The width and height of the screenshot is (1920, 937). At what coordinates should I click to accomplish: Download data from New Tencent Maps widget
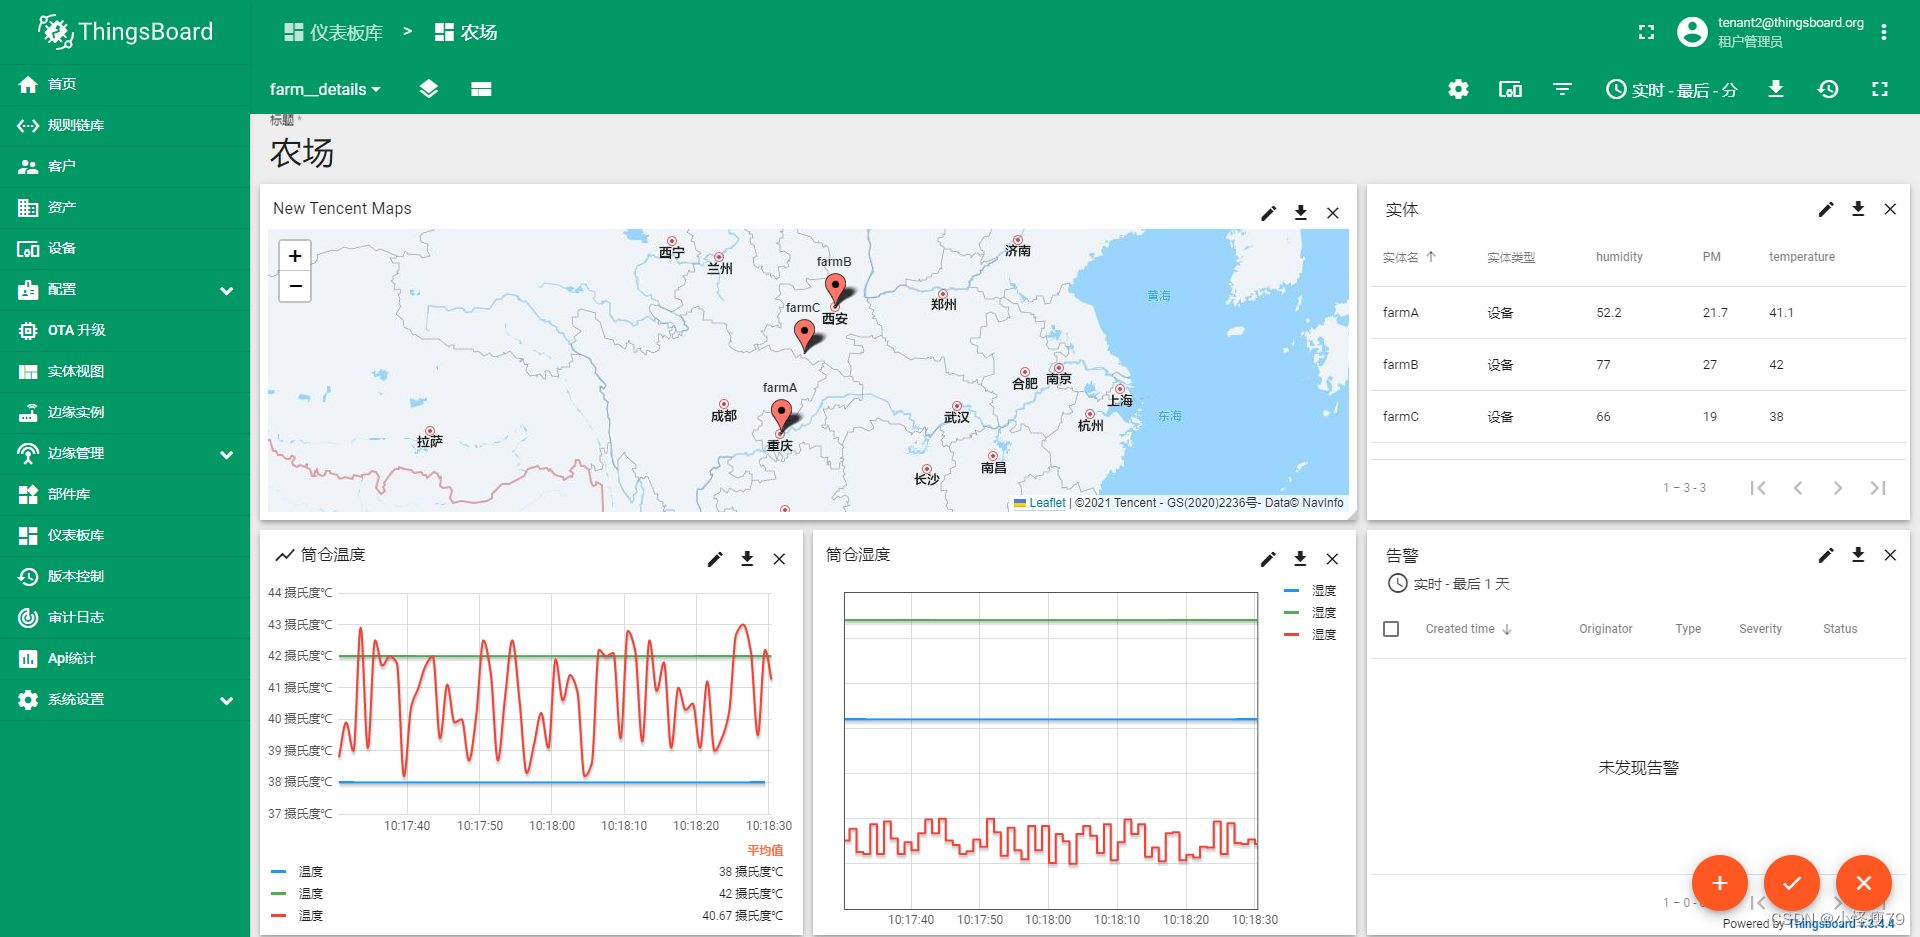pos(1300,213)
